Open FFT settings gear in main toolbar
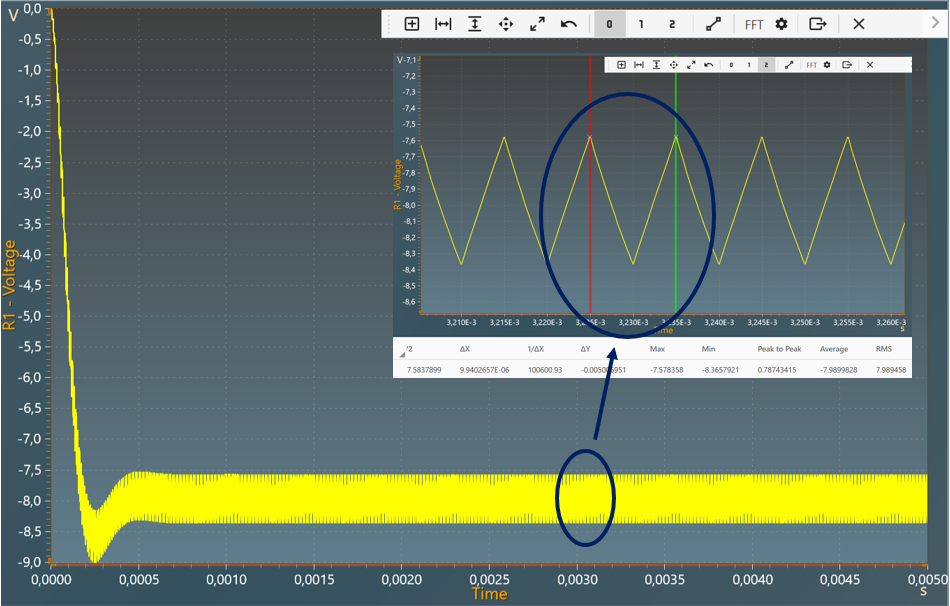The image size is (950, 606). click(781, 24)
